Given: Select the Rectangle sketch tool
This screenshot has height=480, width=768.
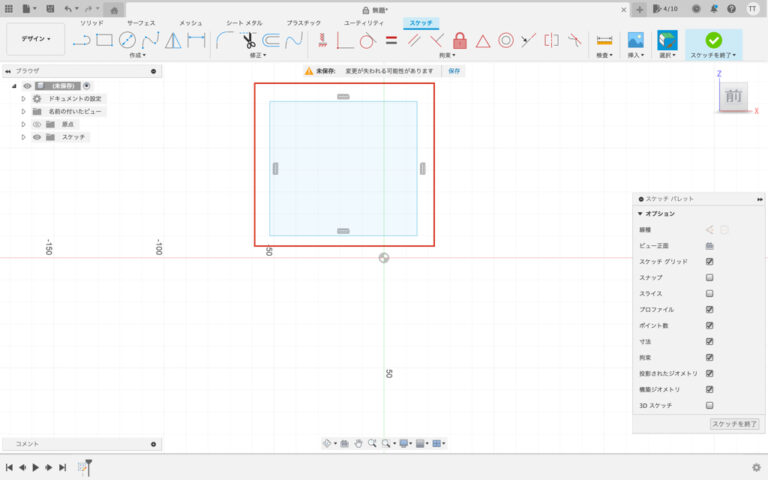Looking at the screenshot, I should [104, 41].
